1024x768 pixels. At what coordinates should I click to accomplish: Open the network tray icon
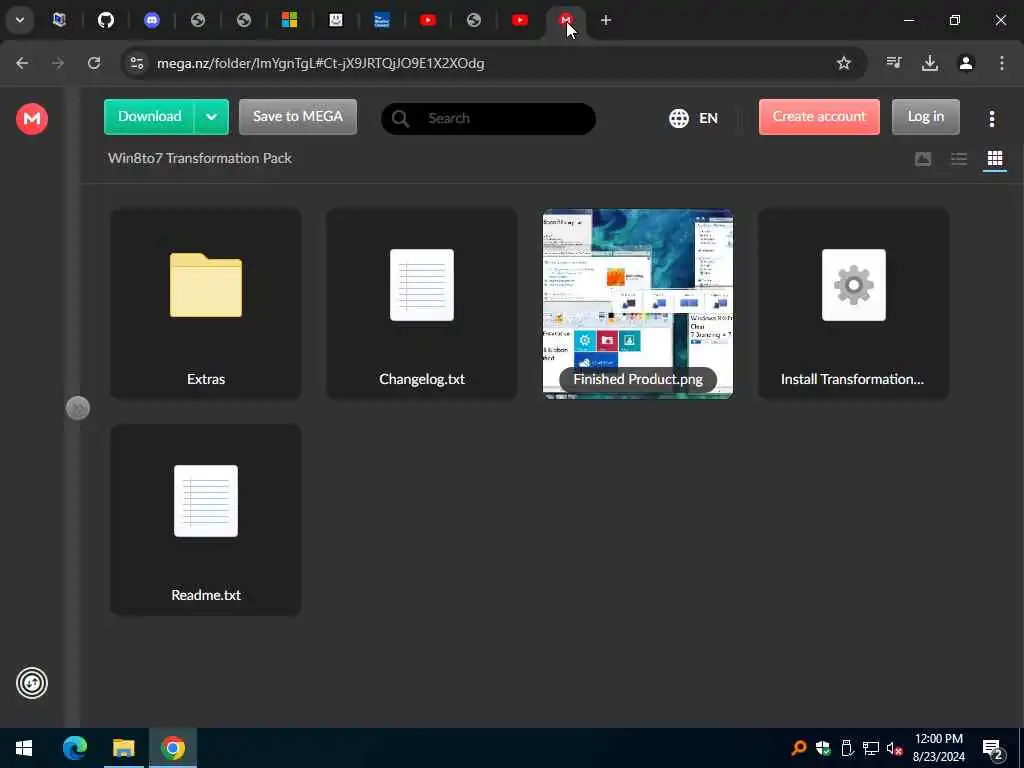point(871,748)
